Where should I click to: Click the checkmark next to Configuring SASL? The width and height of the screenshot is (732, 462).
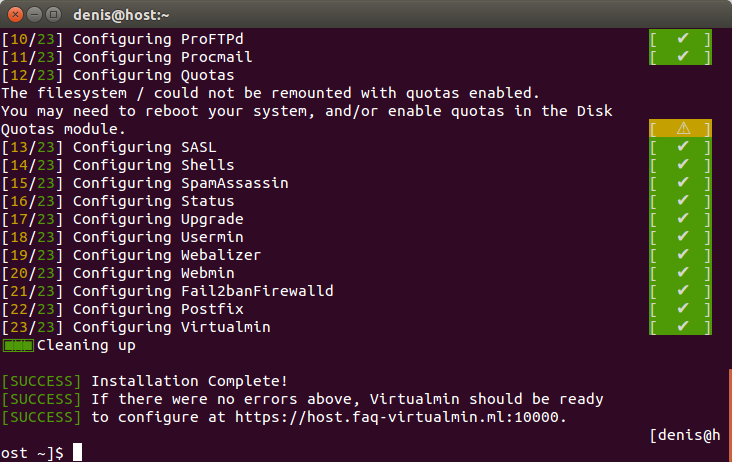point(683,147)
